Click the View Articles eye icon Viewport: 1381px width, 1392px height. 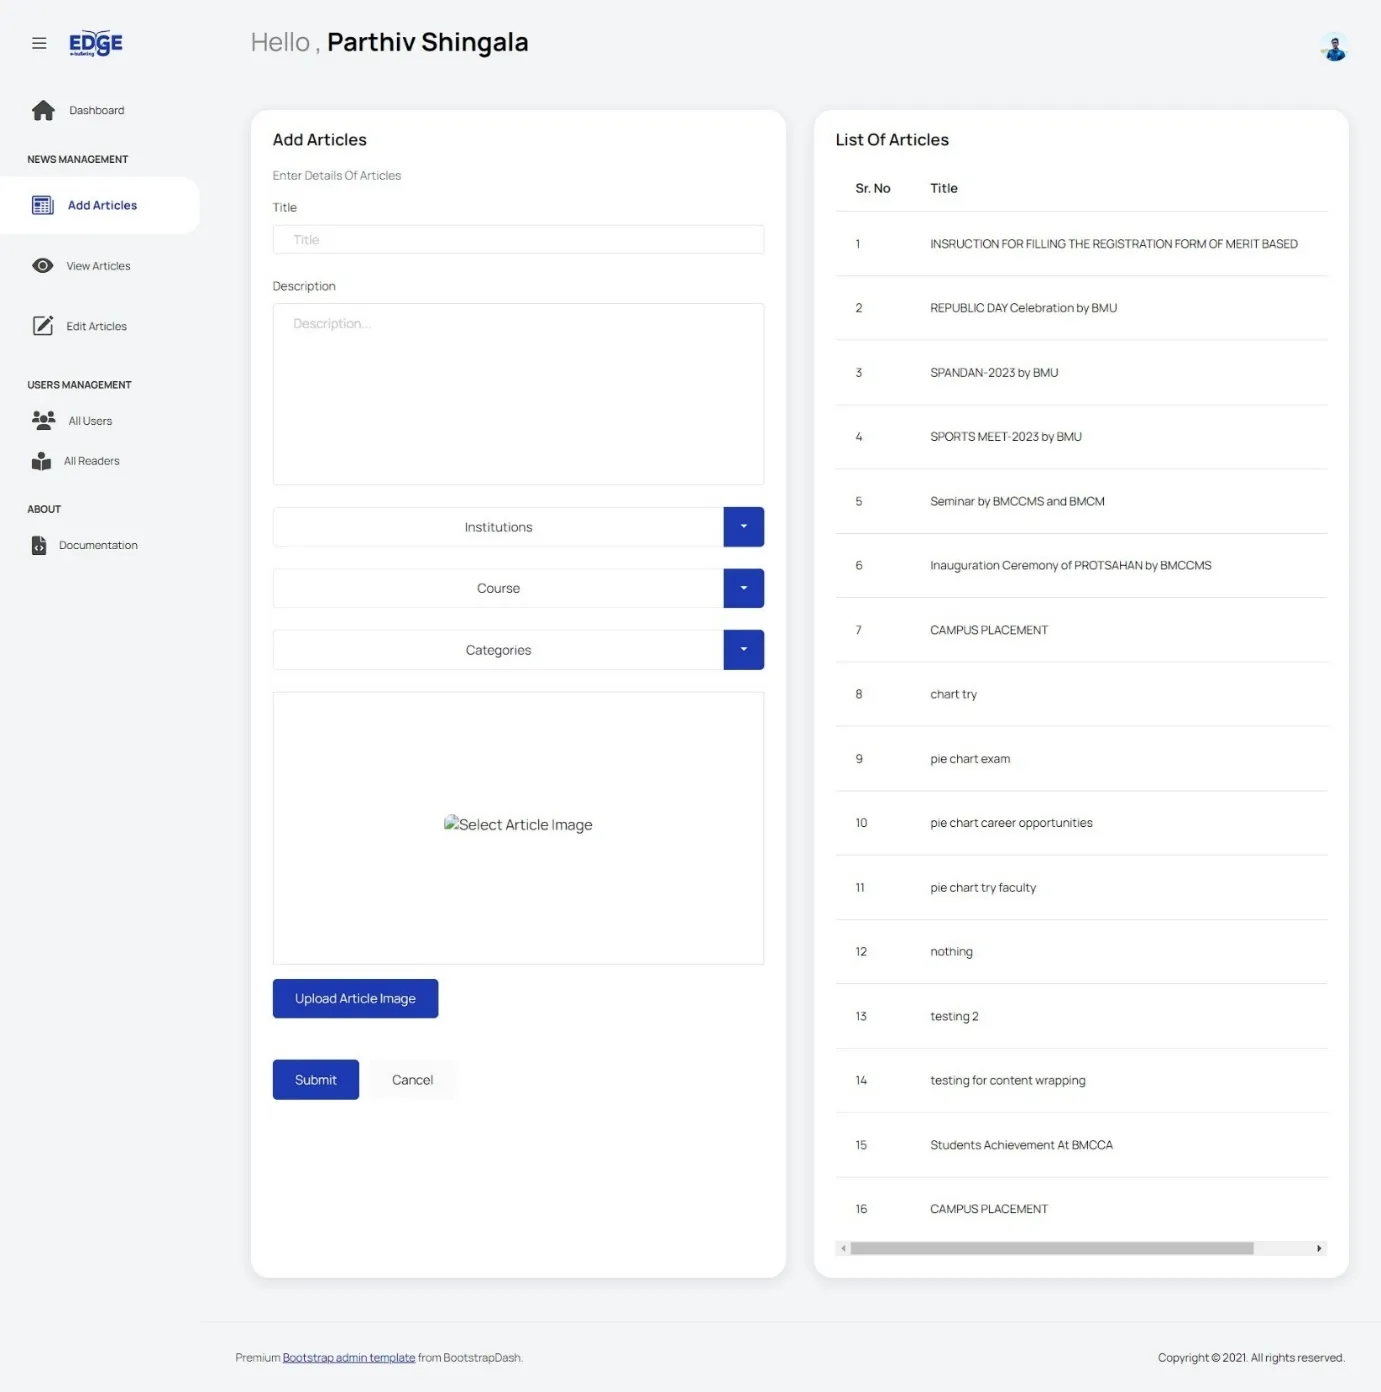(x=43, y=266)
